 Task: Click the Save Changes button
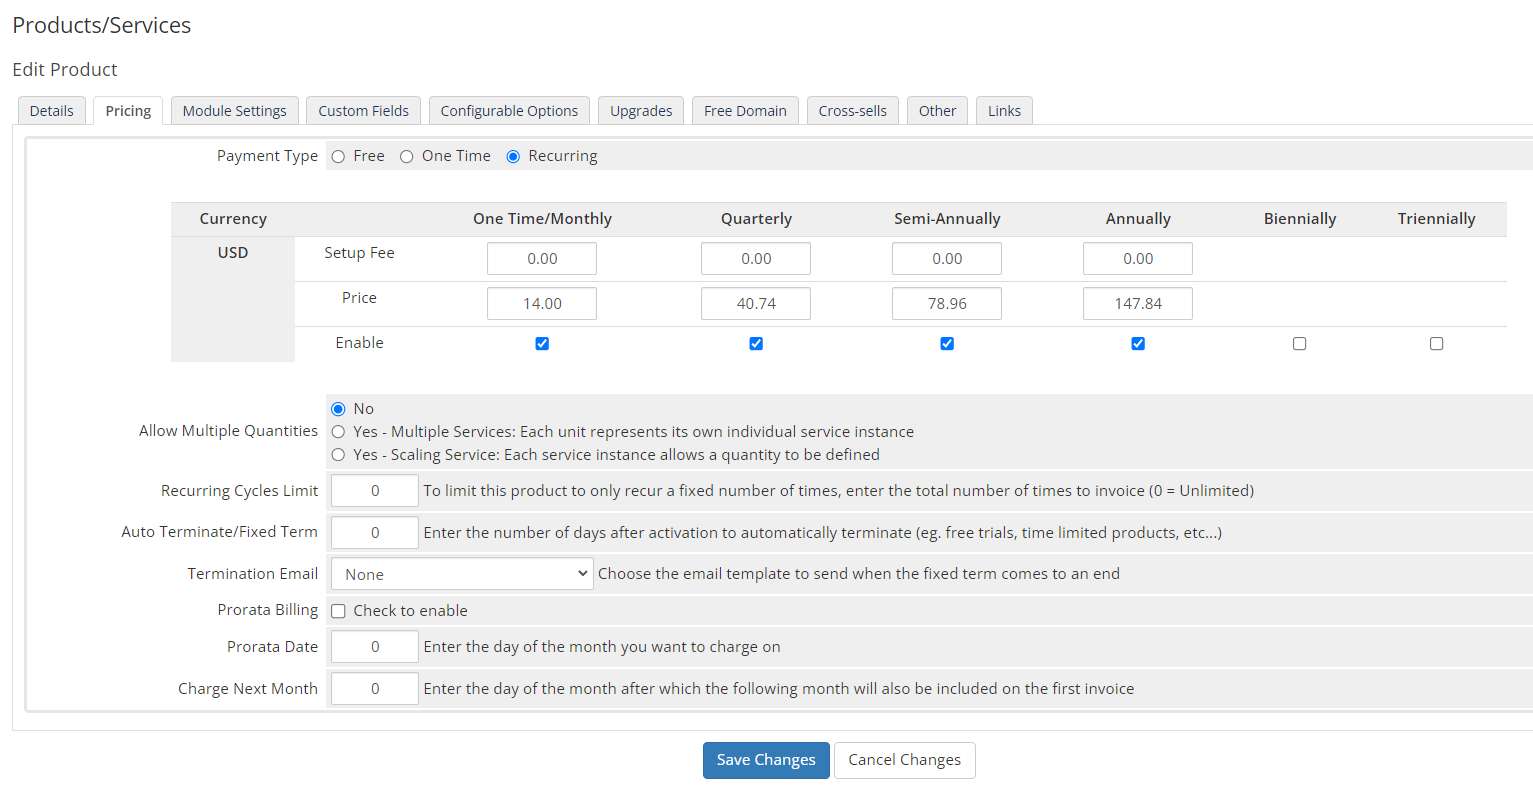point(766,760)
